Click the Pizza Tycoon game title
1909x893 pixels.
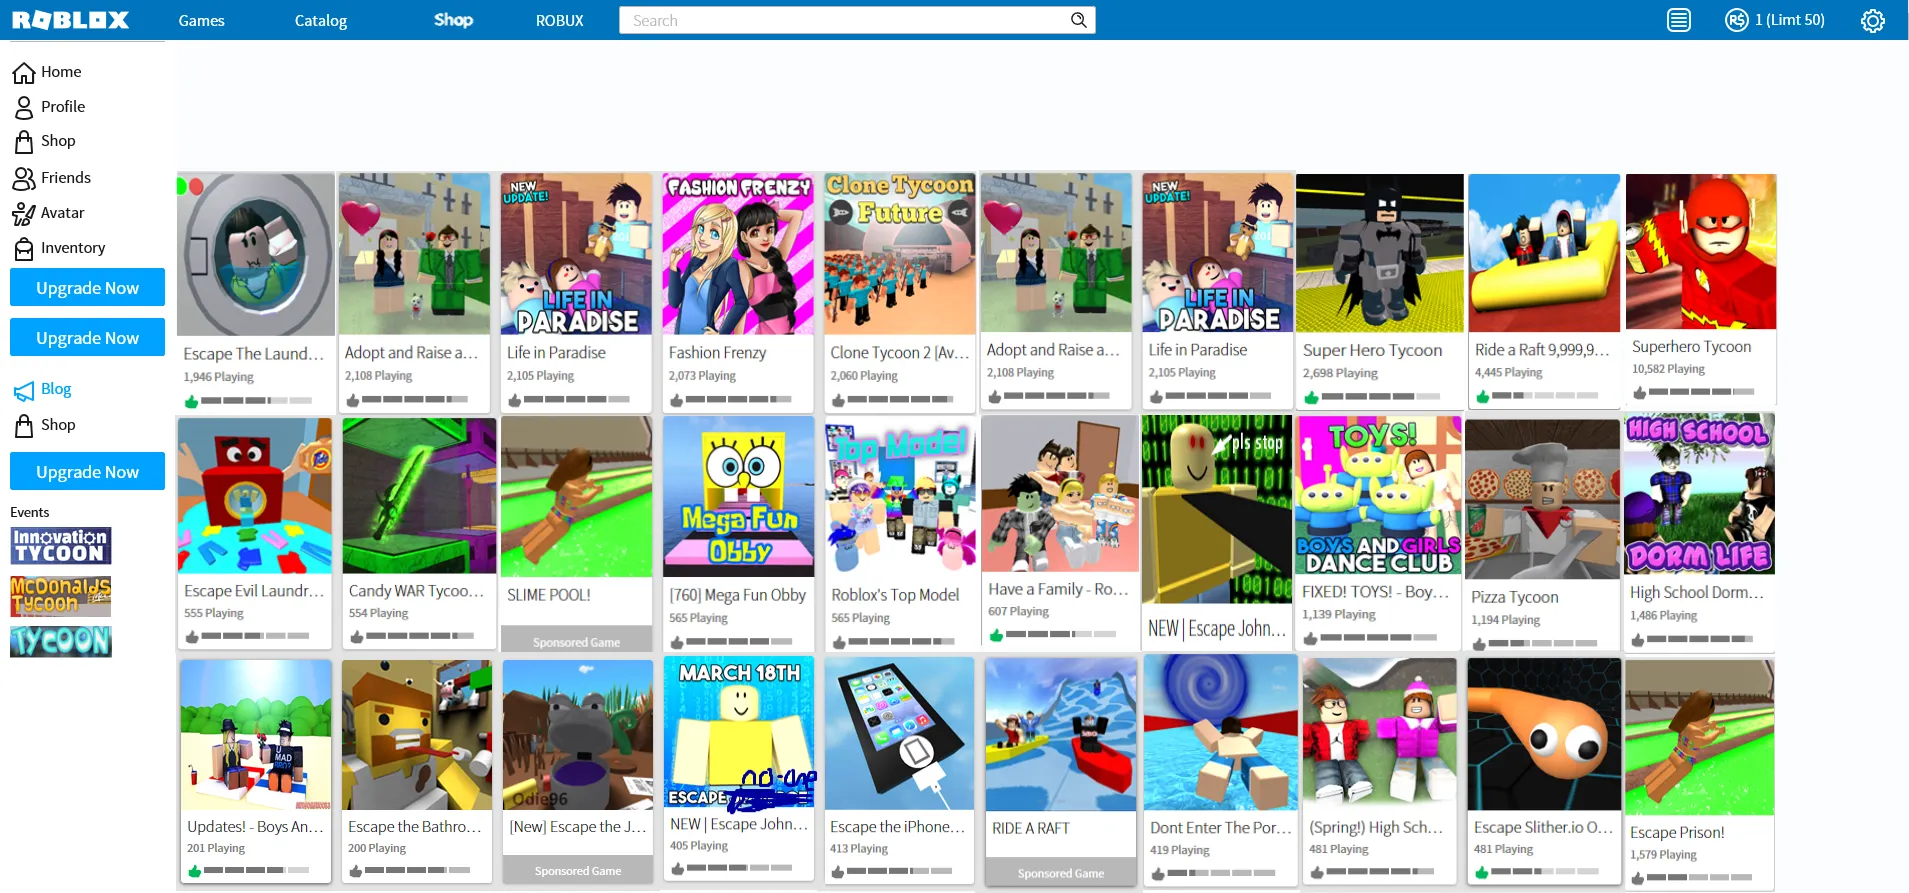tap(1514, 597)
